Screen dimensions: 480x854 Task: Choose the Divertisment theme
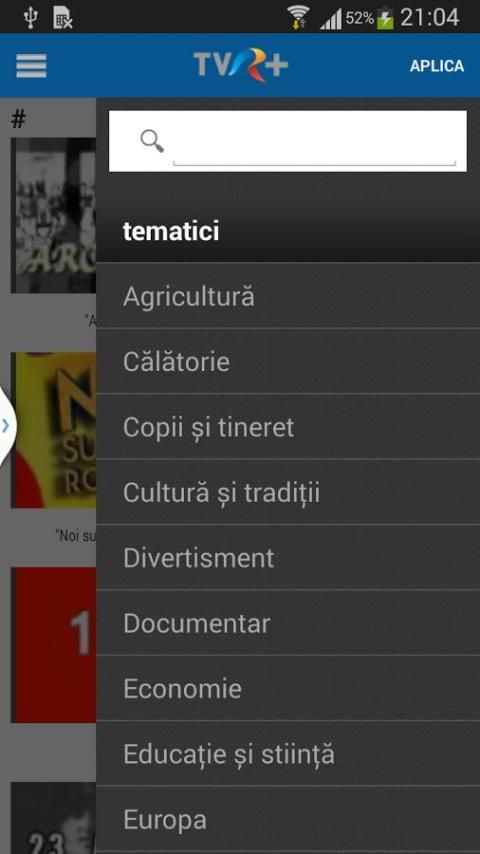tap(288, 557)
